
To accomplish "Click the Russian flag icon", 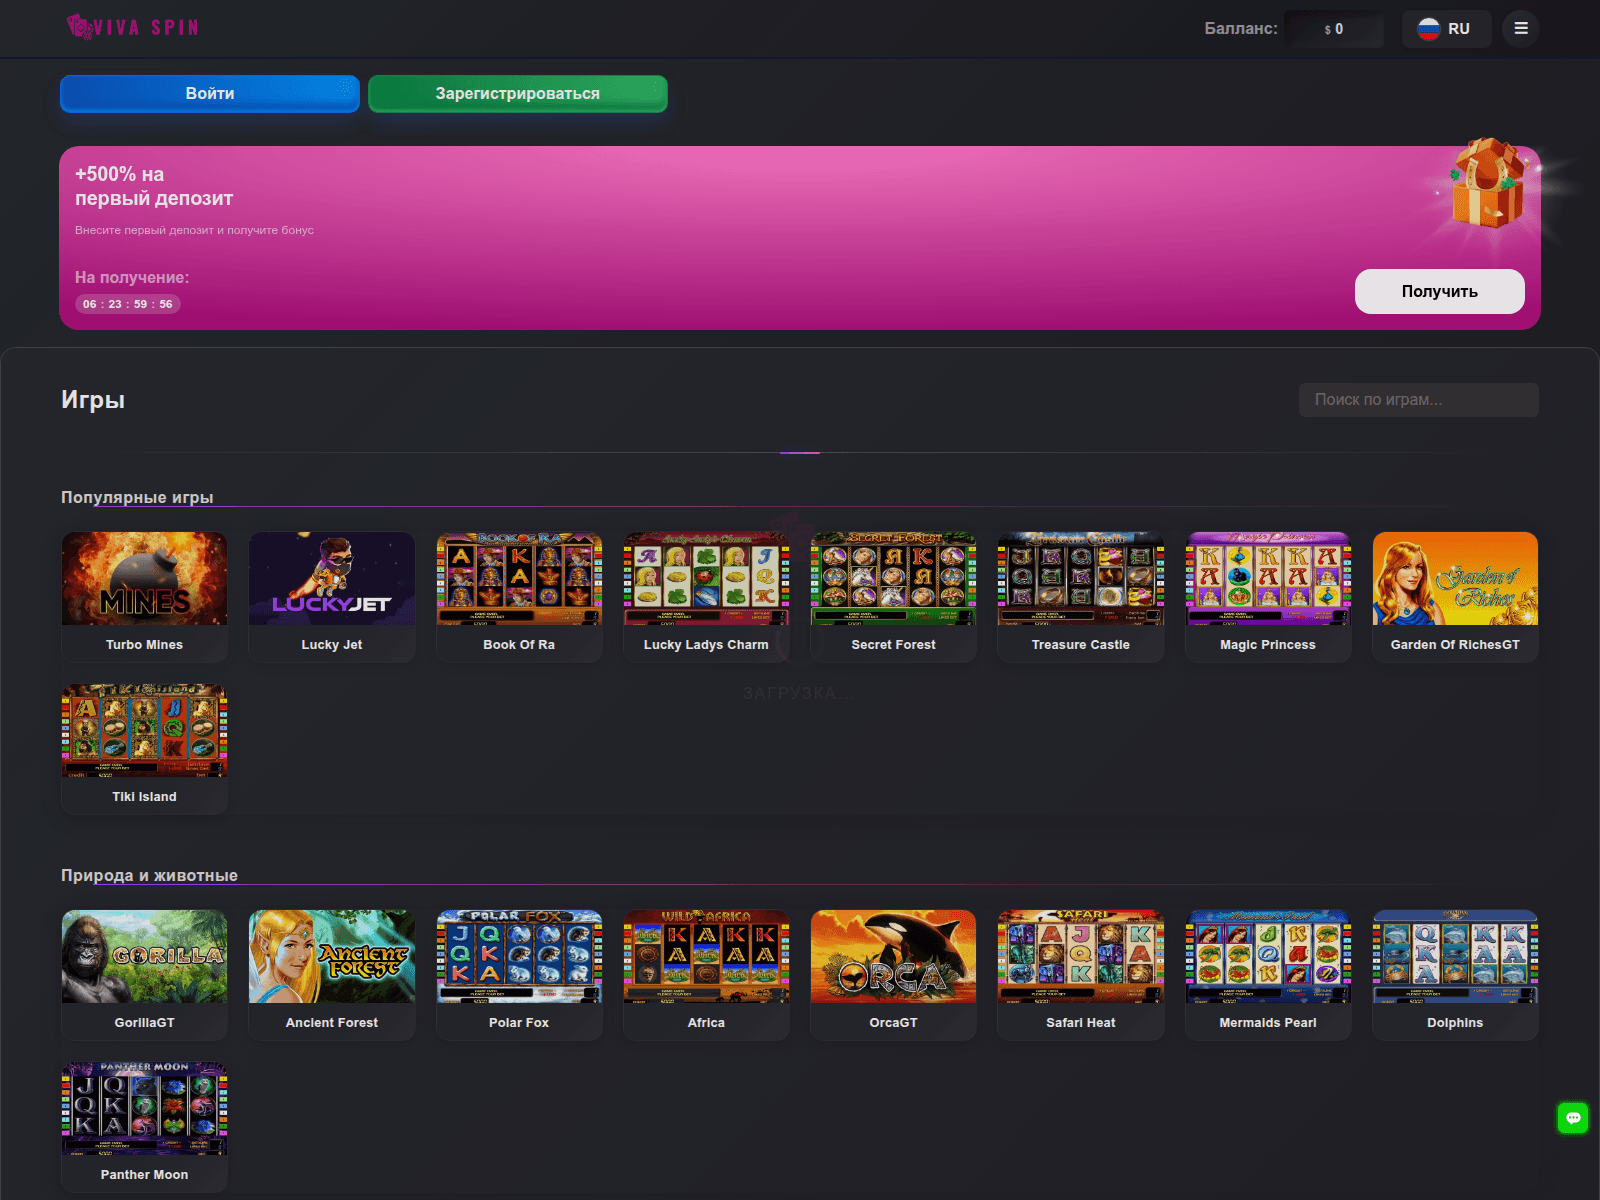I will pyautogui.click(x=1429, y=29).
